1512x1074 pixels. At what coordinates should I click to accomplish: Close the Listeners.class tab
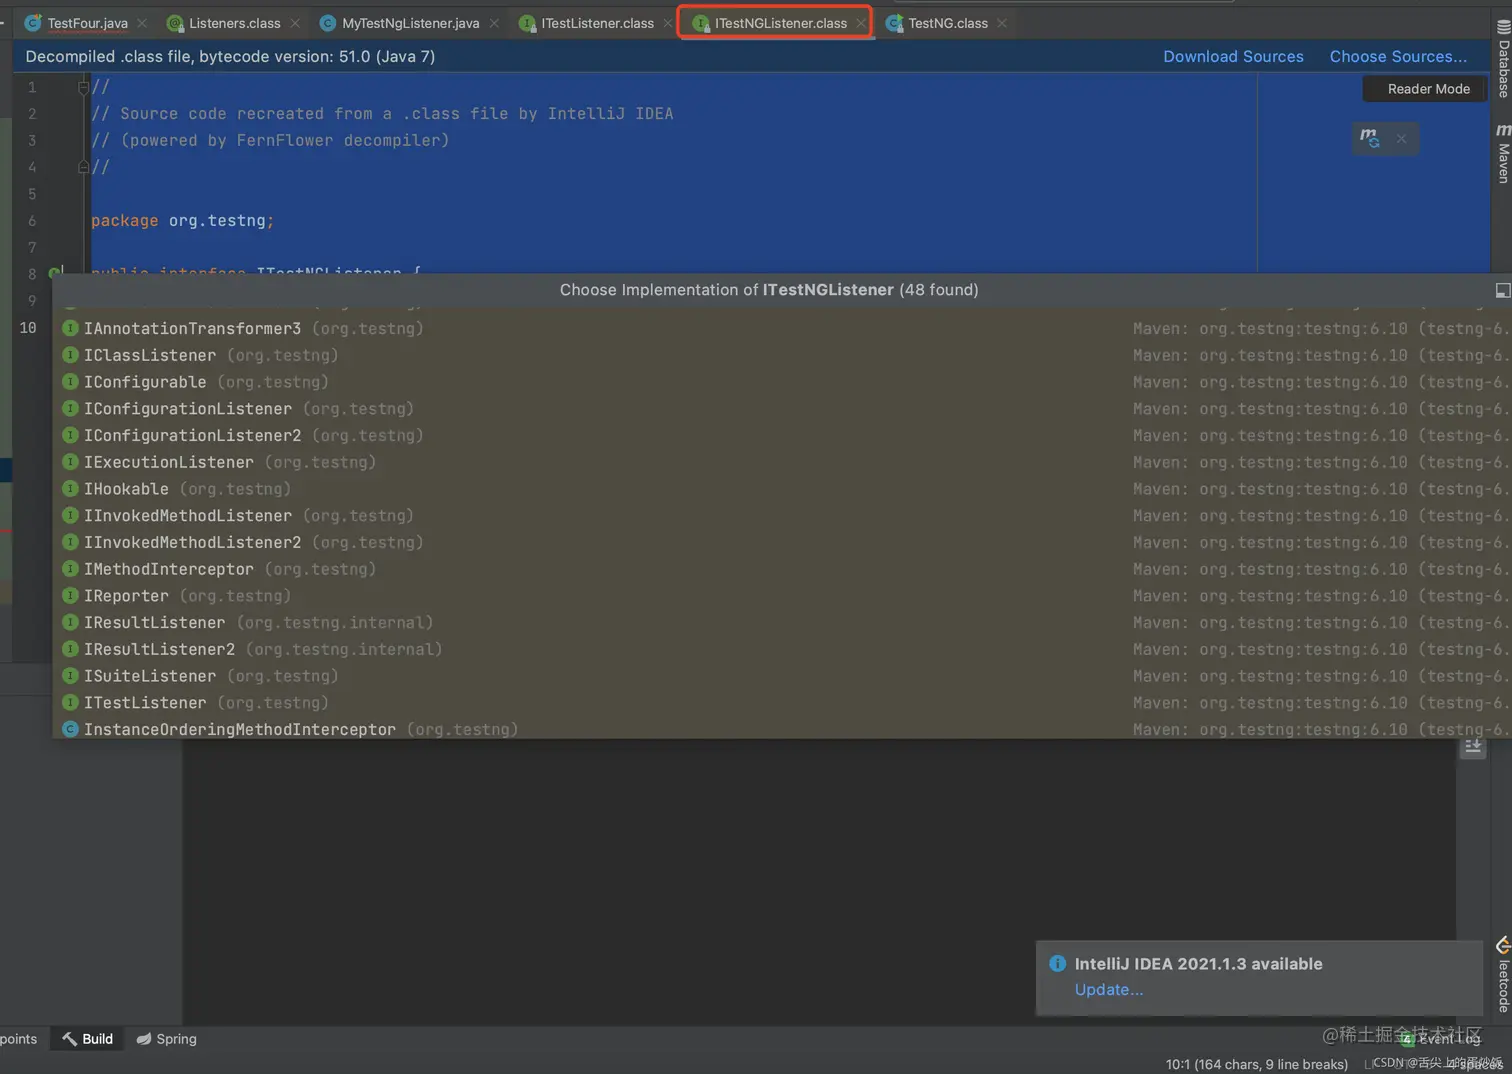tap(295, 23)
